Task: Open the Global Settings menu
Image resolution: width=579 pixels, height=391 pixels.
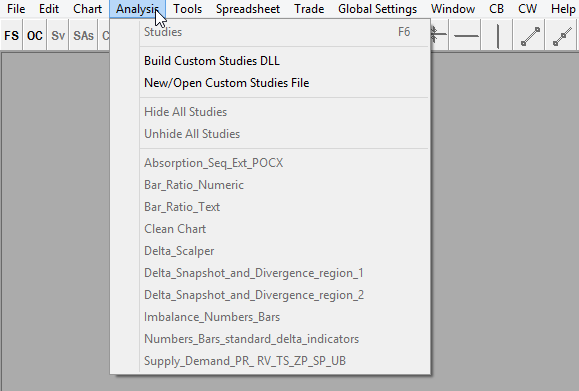Action: [377, 8]
